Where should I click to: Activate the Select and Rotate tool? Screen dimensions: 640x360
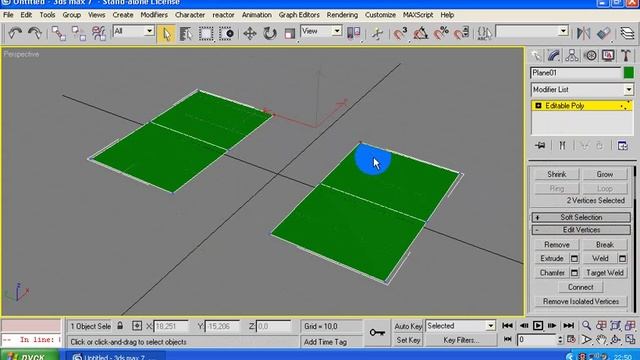point(269,33)
